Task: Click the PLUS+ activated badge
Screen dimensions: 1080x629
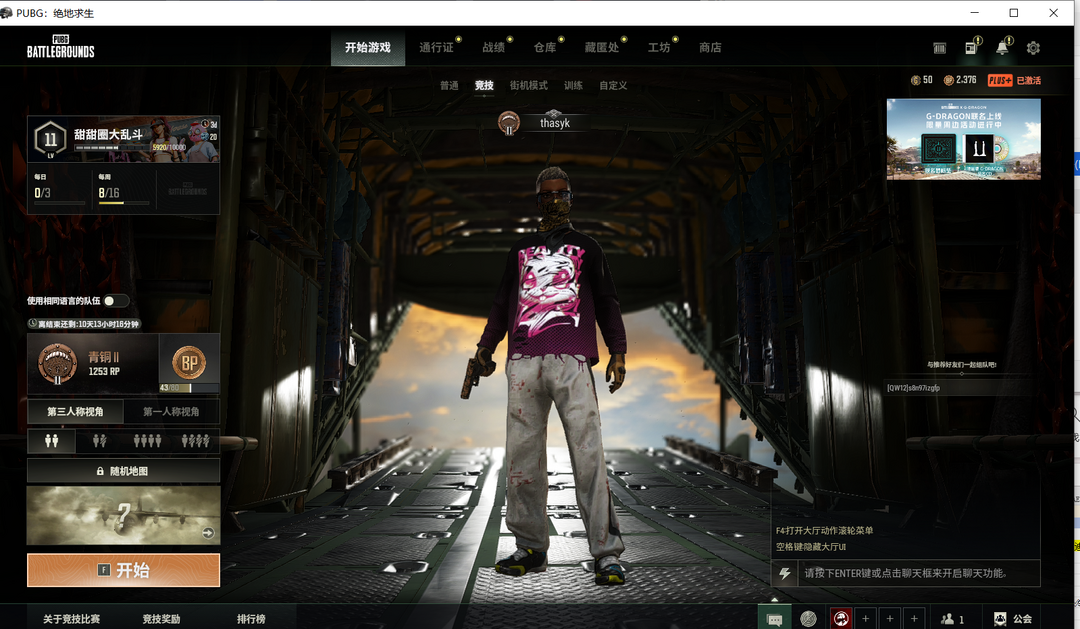Action: [x=1014, y=80]
